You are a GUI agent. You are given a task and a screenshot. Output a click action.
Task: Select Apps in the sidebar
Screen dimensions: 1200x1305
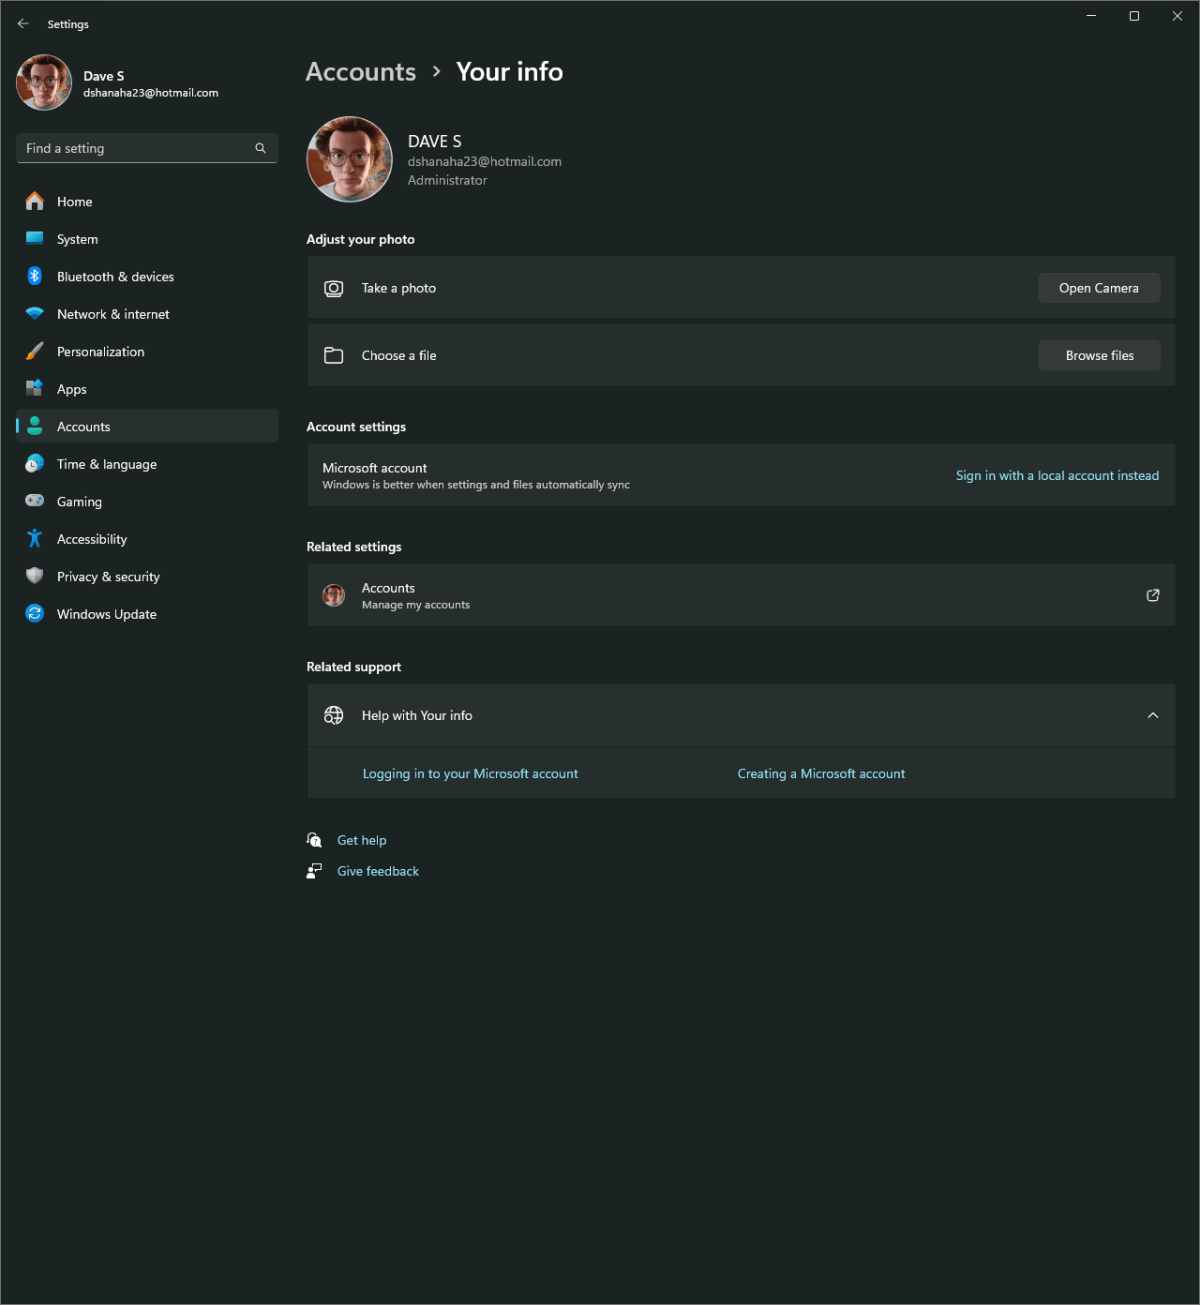point(72,390)
